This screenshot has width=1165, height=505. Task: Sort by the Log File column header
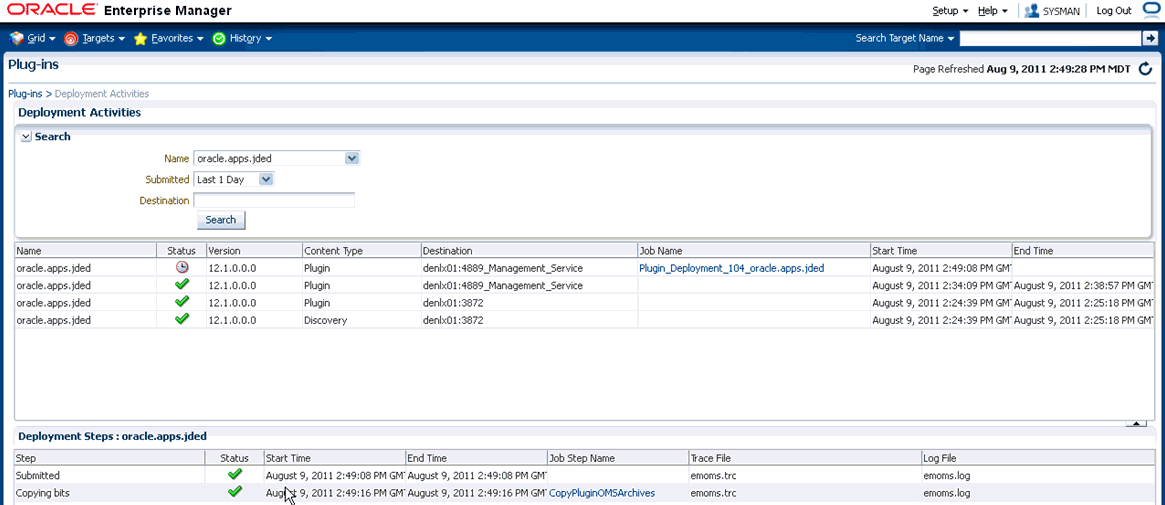point(1037,458)
